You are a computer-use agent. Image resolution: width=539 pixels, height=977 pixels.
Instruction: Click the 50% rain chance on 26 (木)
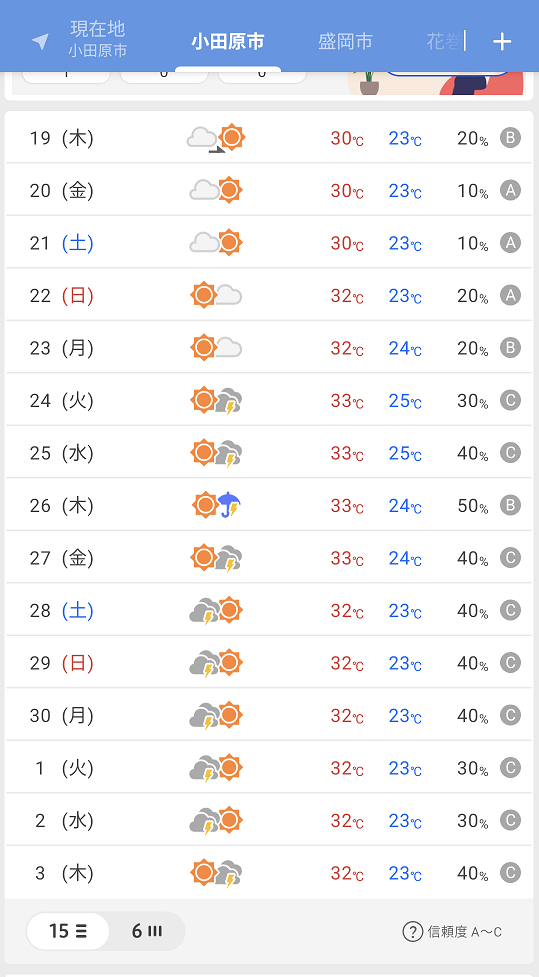pyautogui.click(x=473, y=506)
